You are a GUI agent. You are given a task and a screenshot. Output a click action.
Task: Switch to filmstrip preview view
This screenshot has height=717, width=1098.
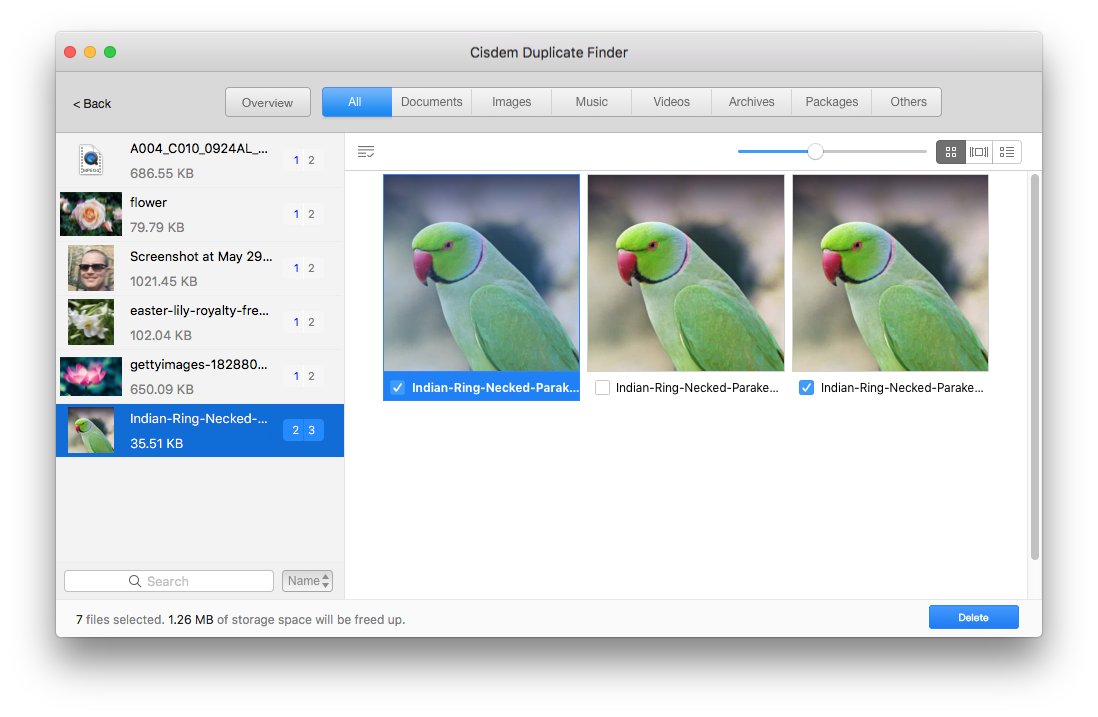point(978,151)
